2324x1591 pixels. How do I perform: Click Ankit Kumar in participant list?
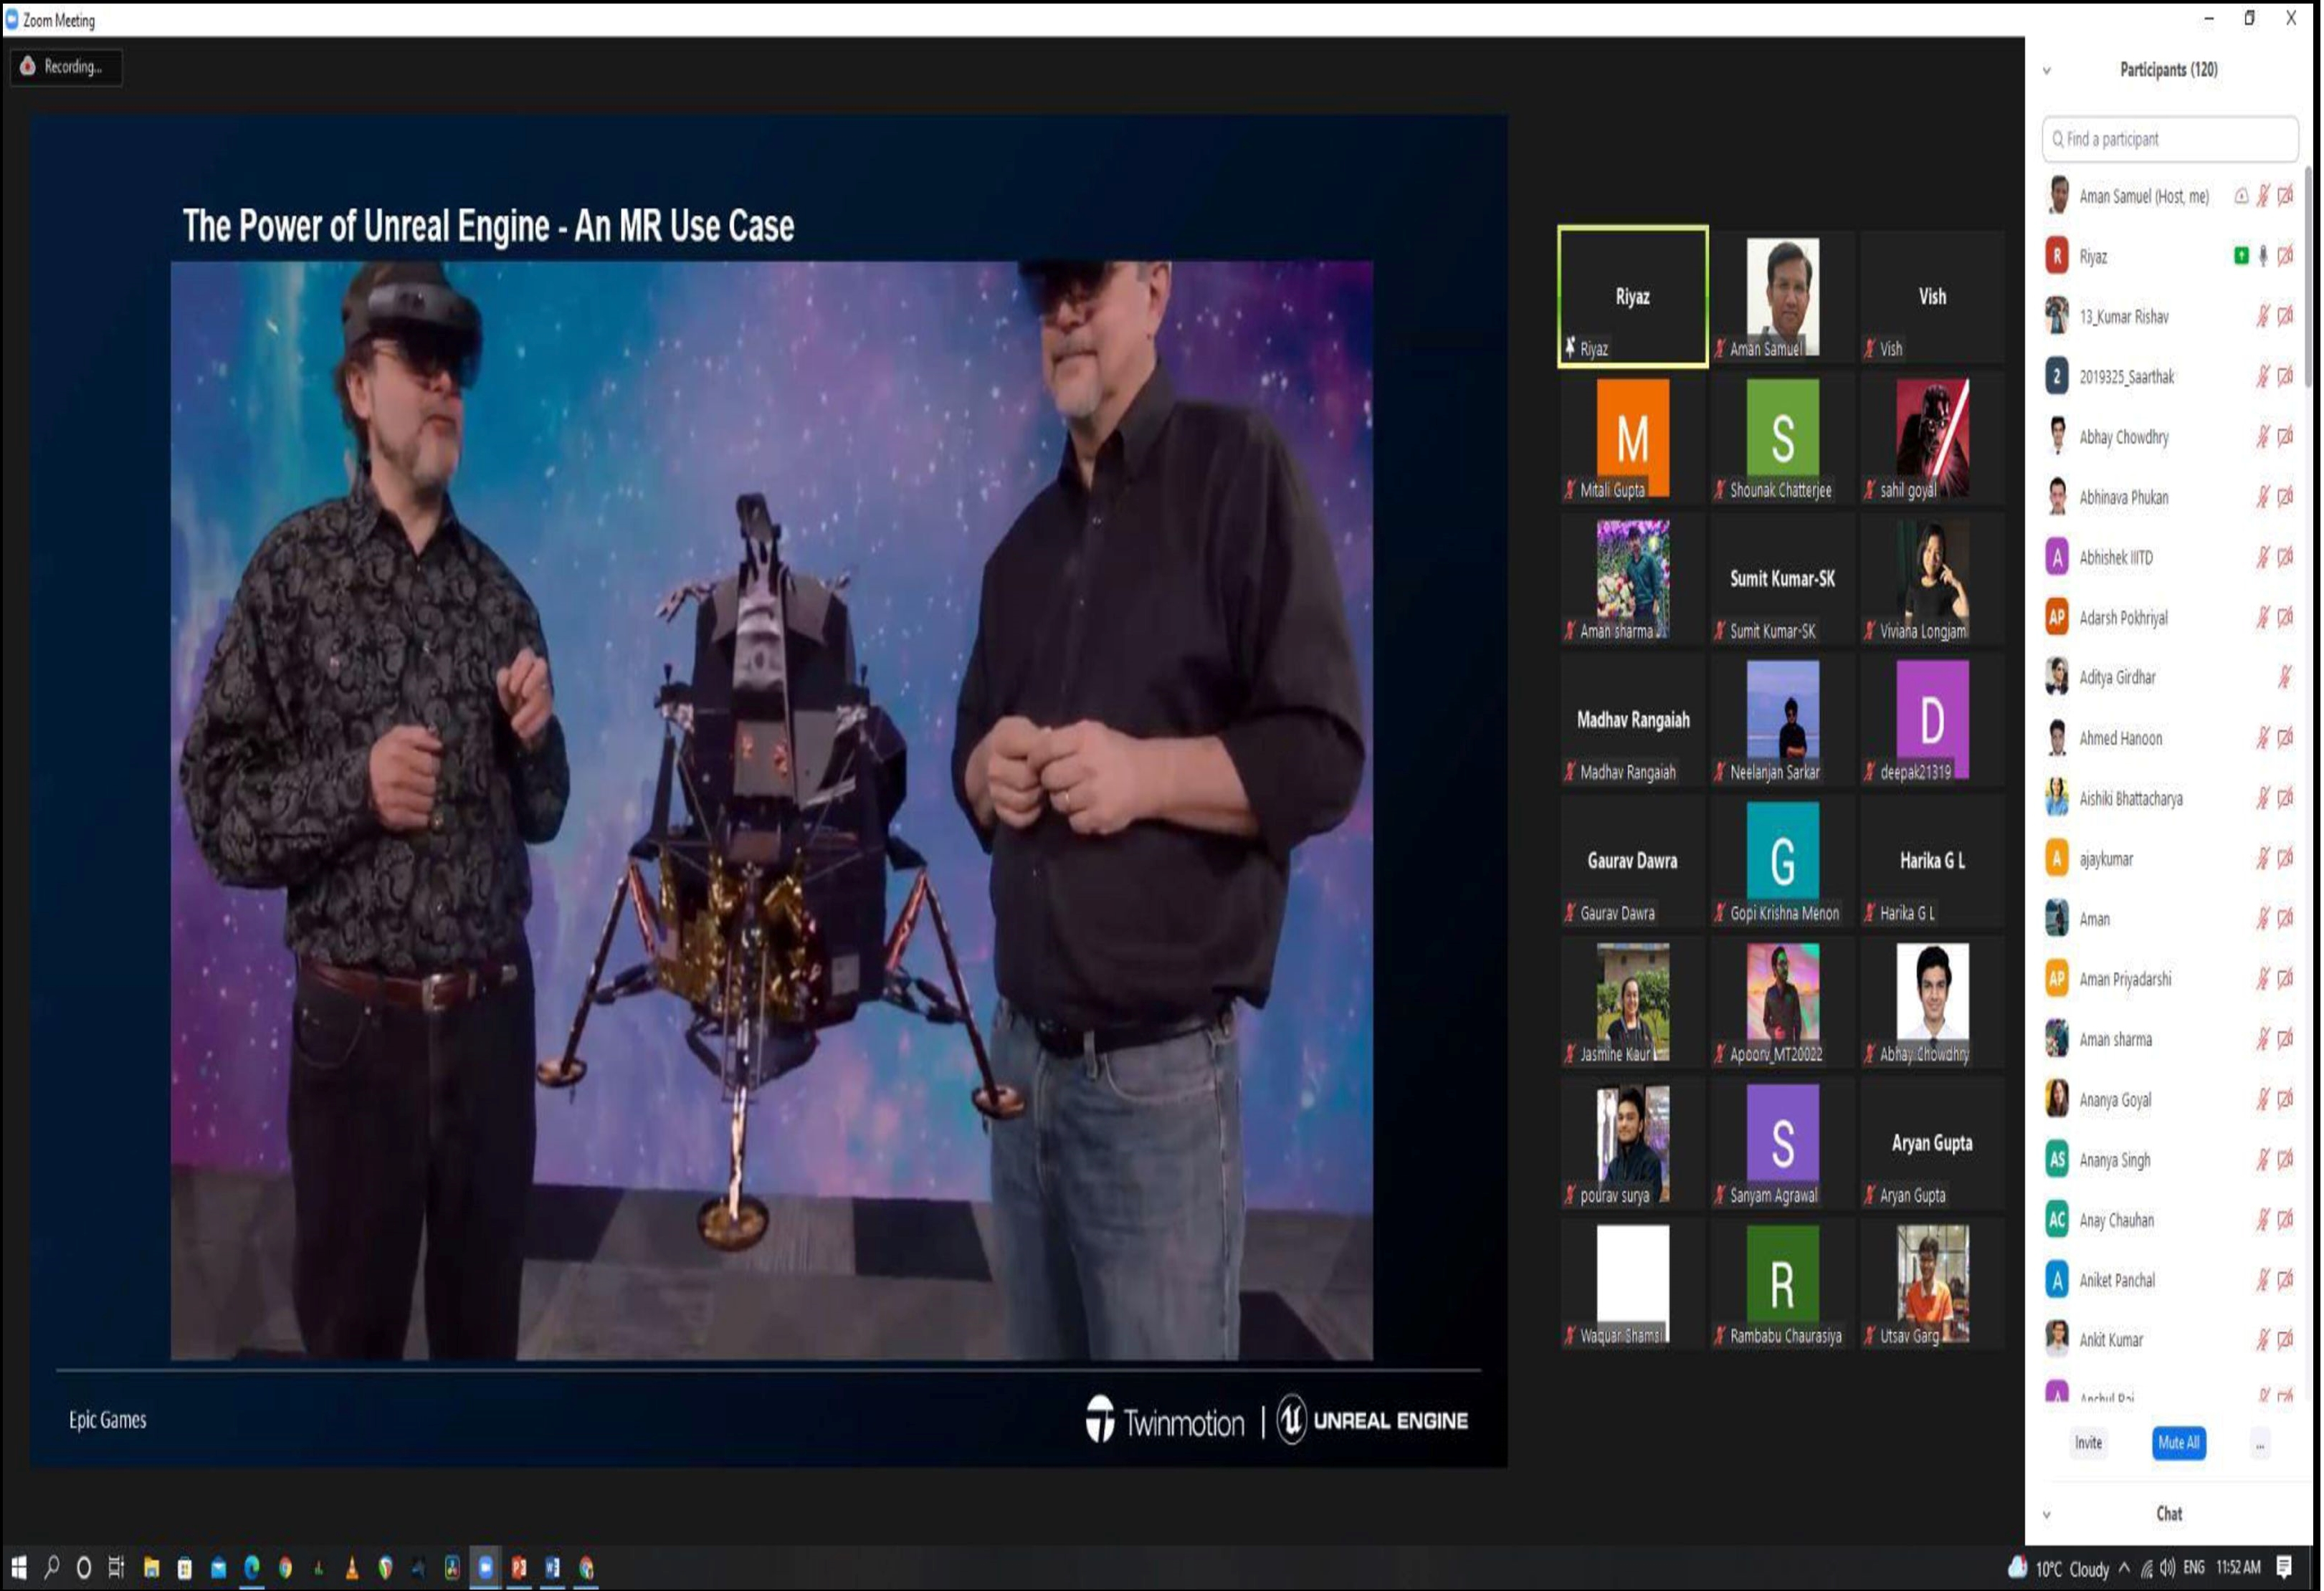coord(2170,1339)
